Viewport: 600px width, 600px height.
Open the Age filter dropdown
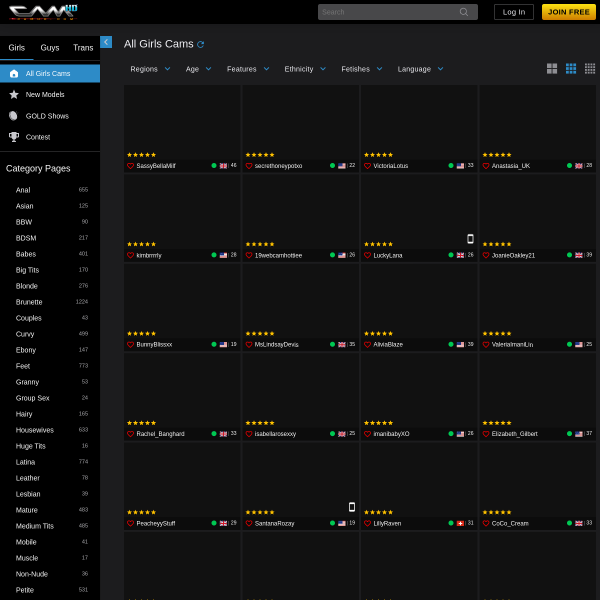point(198,69)
